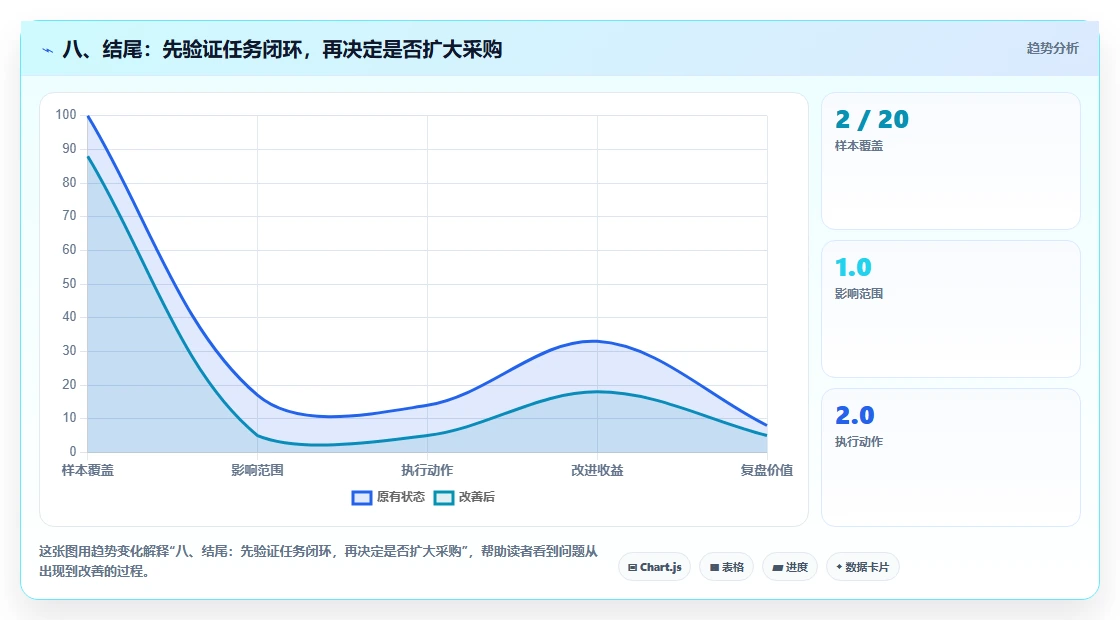Click the 趋势分析 label in the header
The width and height of the screenshot is (1120, 620).
tap(1052, 48)
